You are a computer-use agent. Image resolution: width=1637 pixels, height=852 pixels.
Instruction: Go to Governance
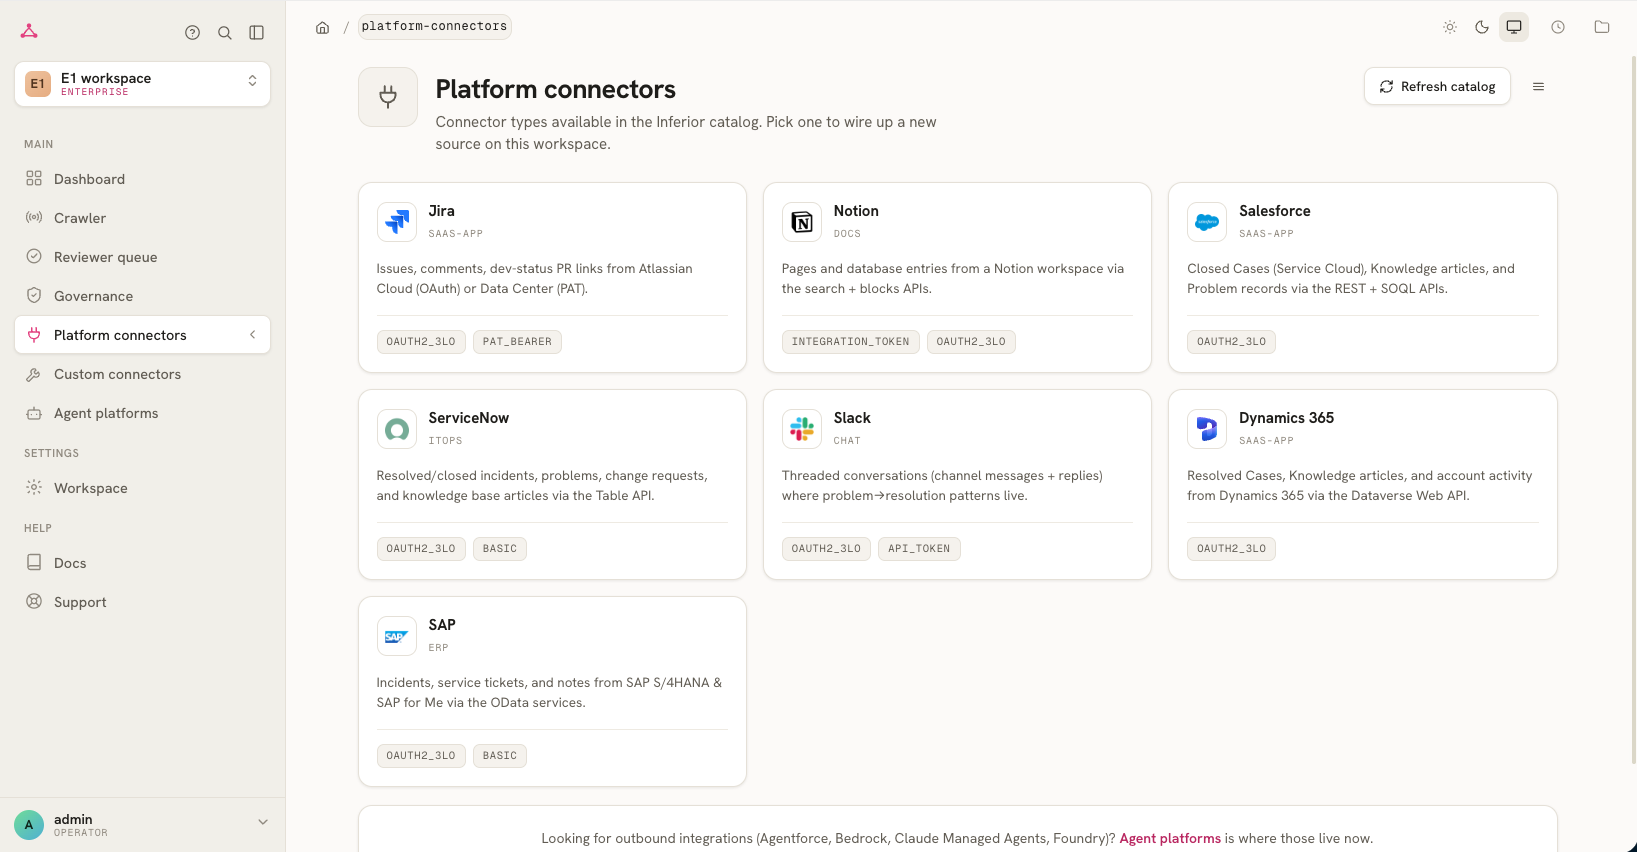tap(142, 296)
